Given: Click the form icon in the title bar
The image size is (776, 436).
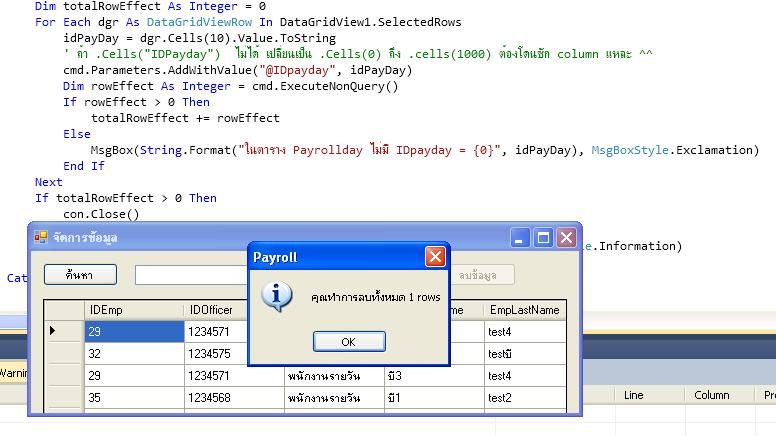Looking at the screenshot, I should coord(41,238).
